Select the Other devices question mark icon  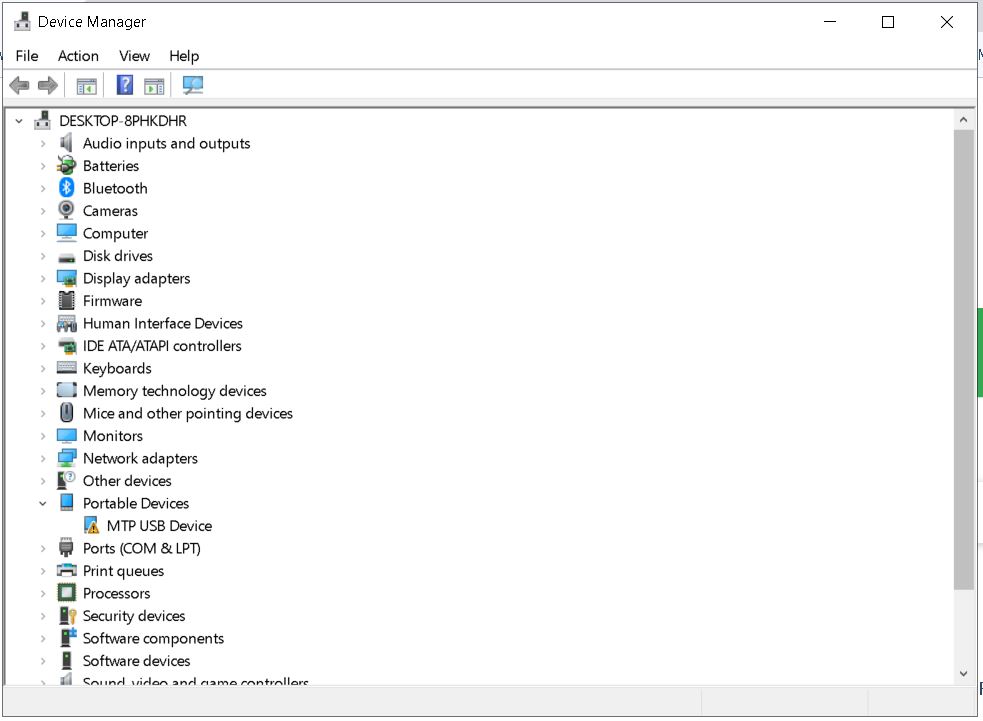pyautogui.click(x=66, y=480)
